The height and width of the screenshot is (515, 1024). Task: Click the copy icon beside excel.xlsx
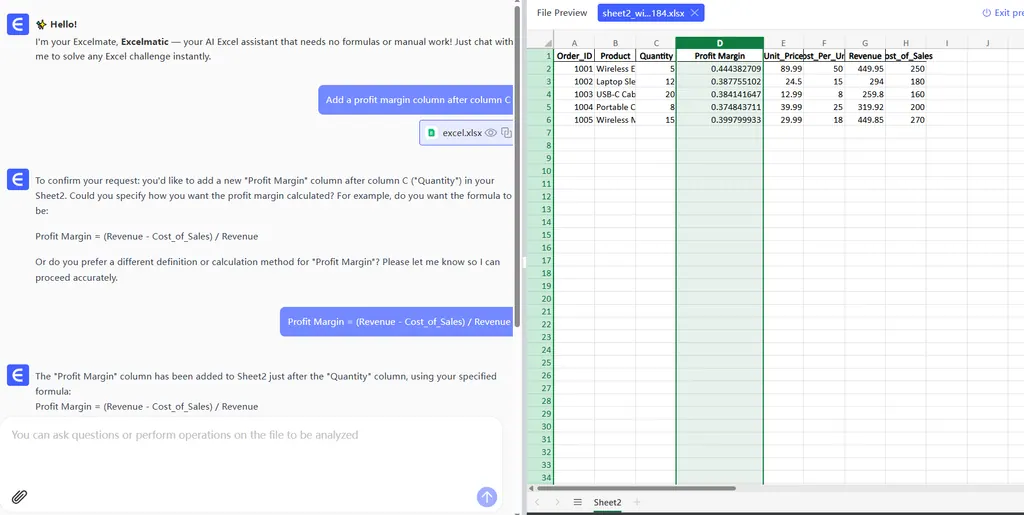click(x=506, y=132)
